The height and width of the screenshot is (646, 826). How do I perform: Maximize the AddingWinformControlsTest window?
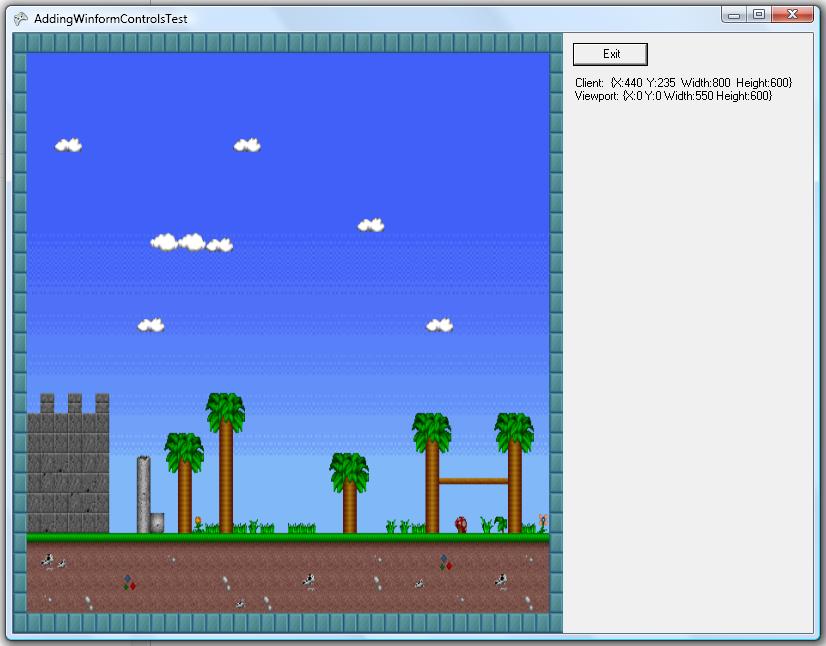759,15
